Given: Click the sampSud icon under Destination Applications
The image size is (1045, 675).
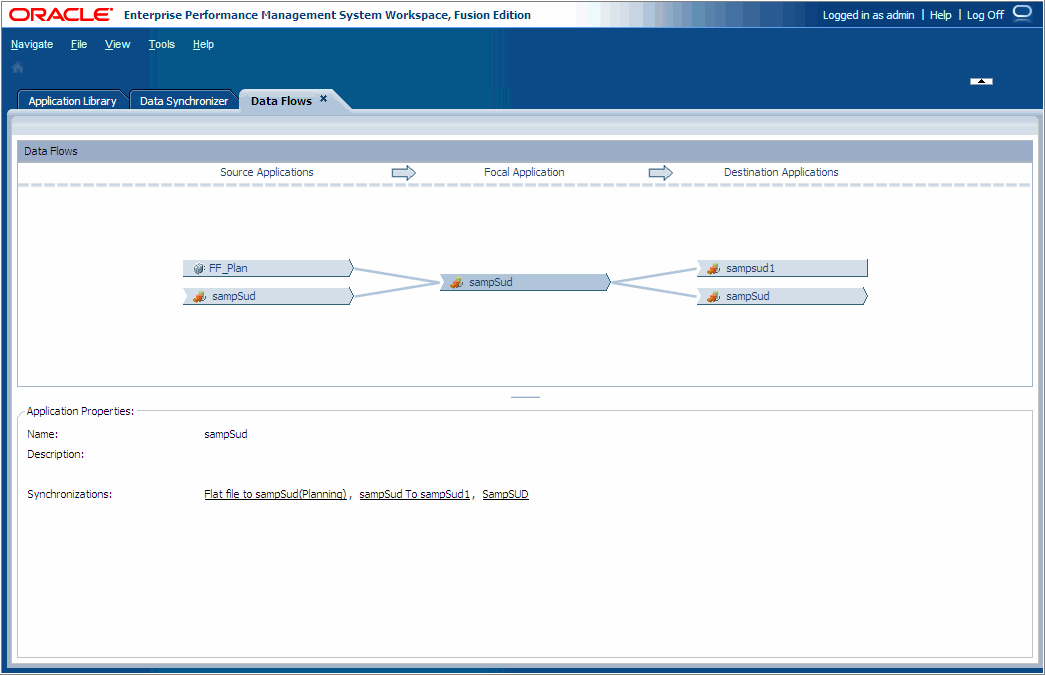Looking at the screenshot, I should tap(713, 296).
